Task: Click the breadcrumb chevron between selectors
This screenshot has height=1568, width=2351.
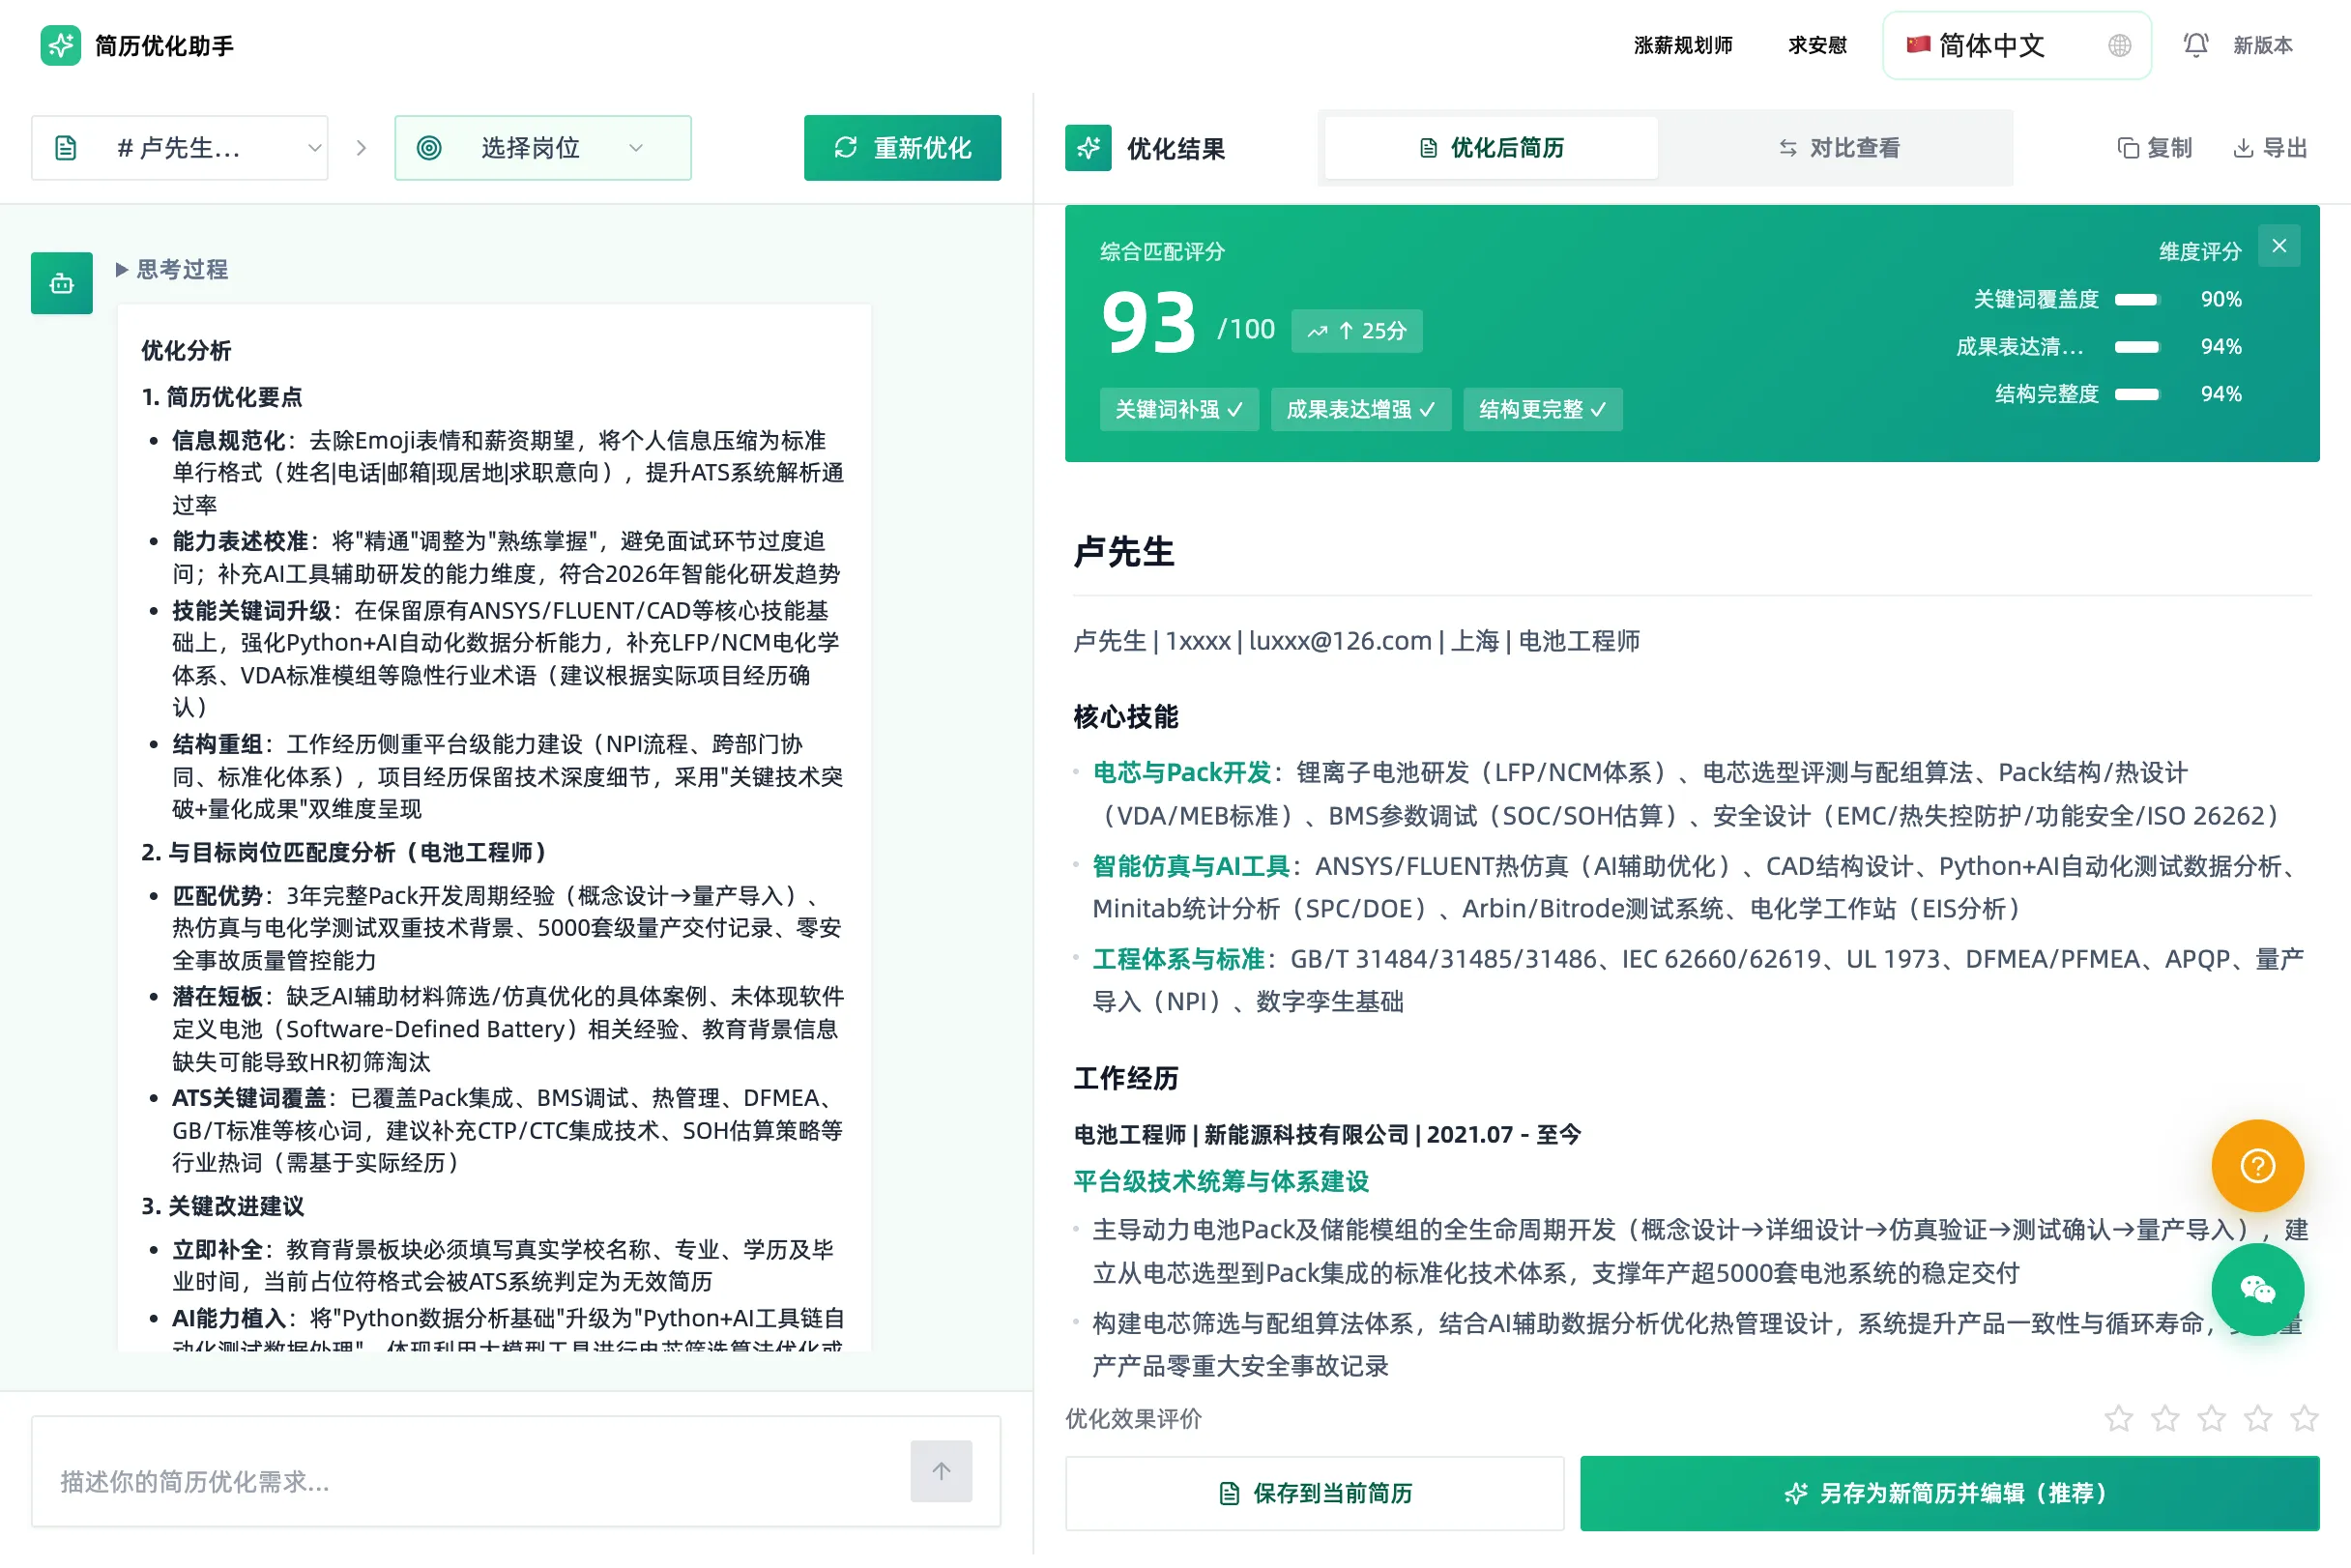Action: coord(361,148)
